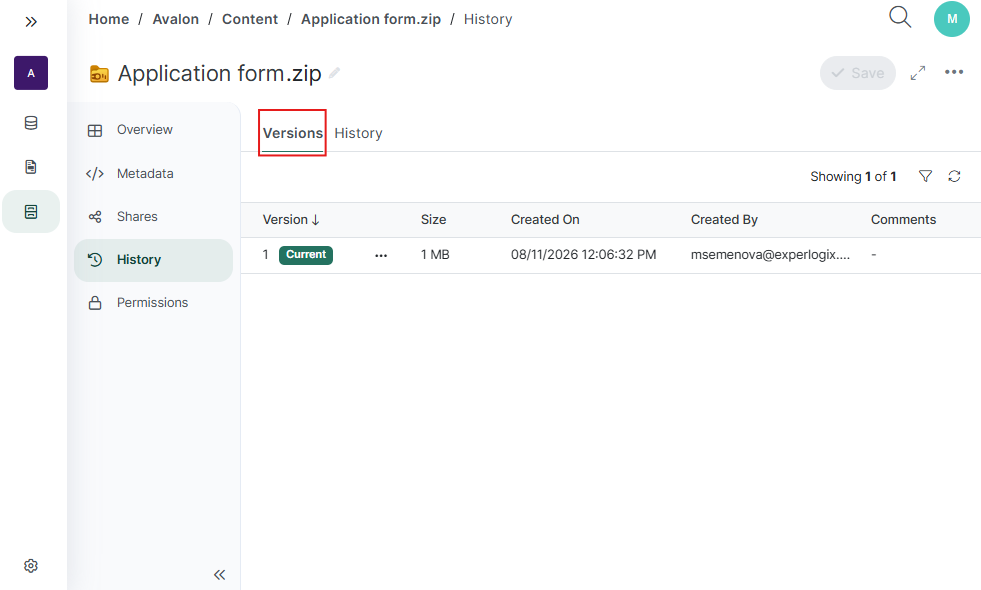
Task: Switch to the History tab
Action: point(358,133)
